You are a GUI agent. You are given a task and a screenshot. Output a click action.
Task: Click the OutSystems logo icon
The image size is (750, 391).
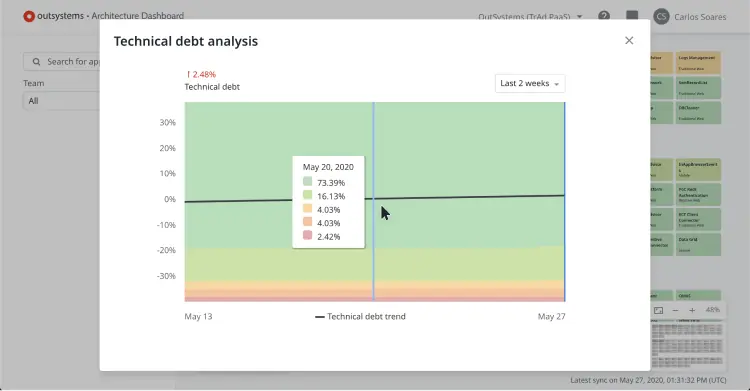29,16
